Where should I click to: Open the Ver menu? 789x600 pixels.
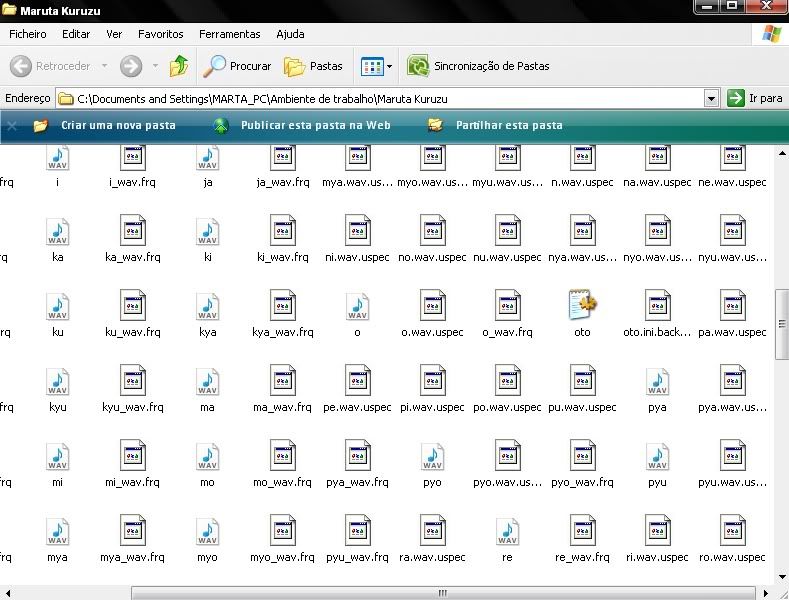(x=114, y=34)
